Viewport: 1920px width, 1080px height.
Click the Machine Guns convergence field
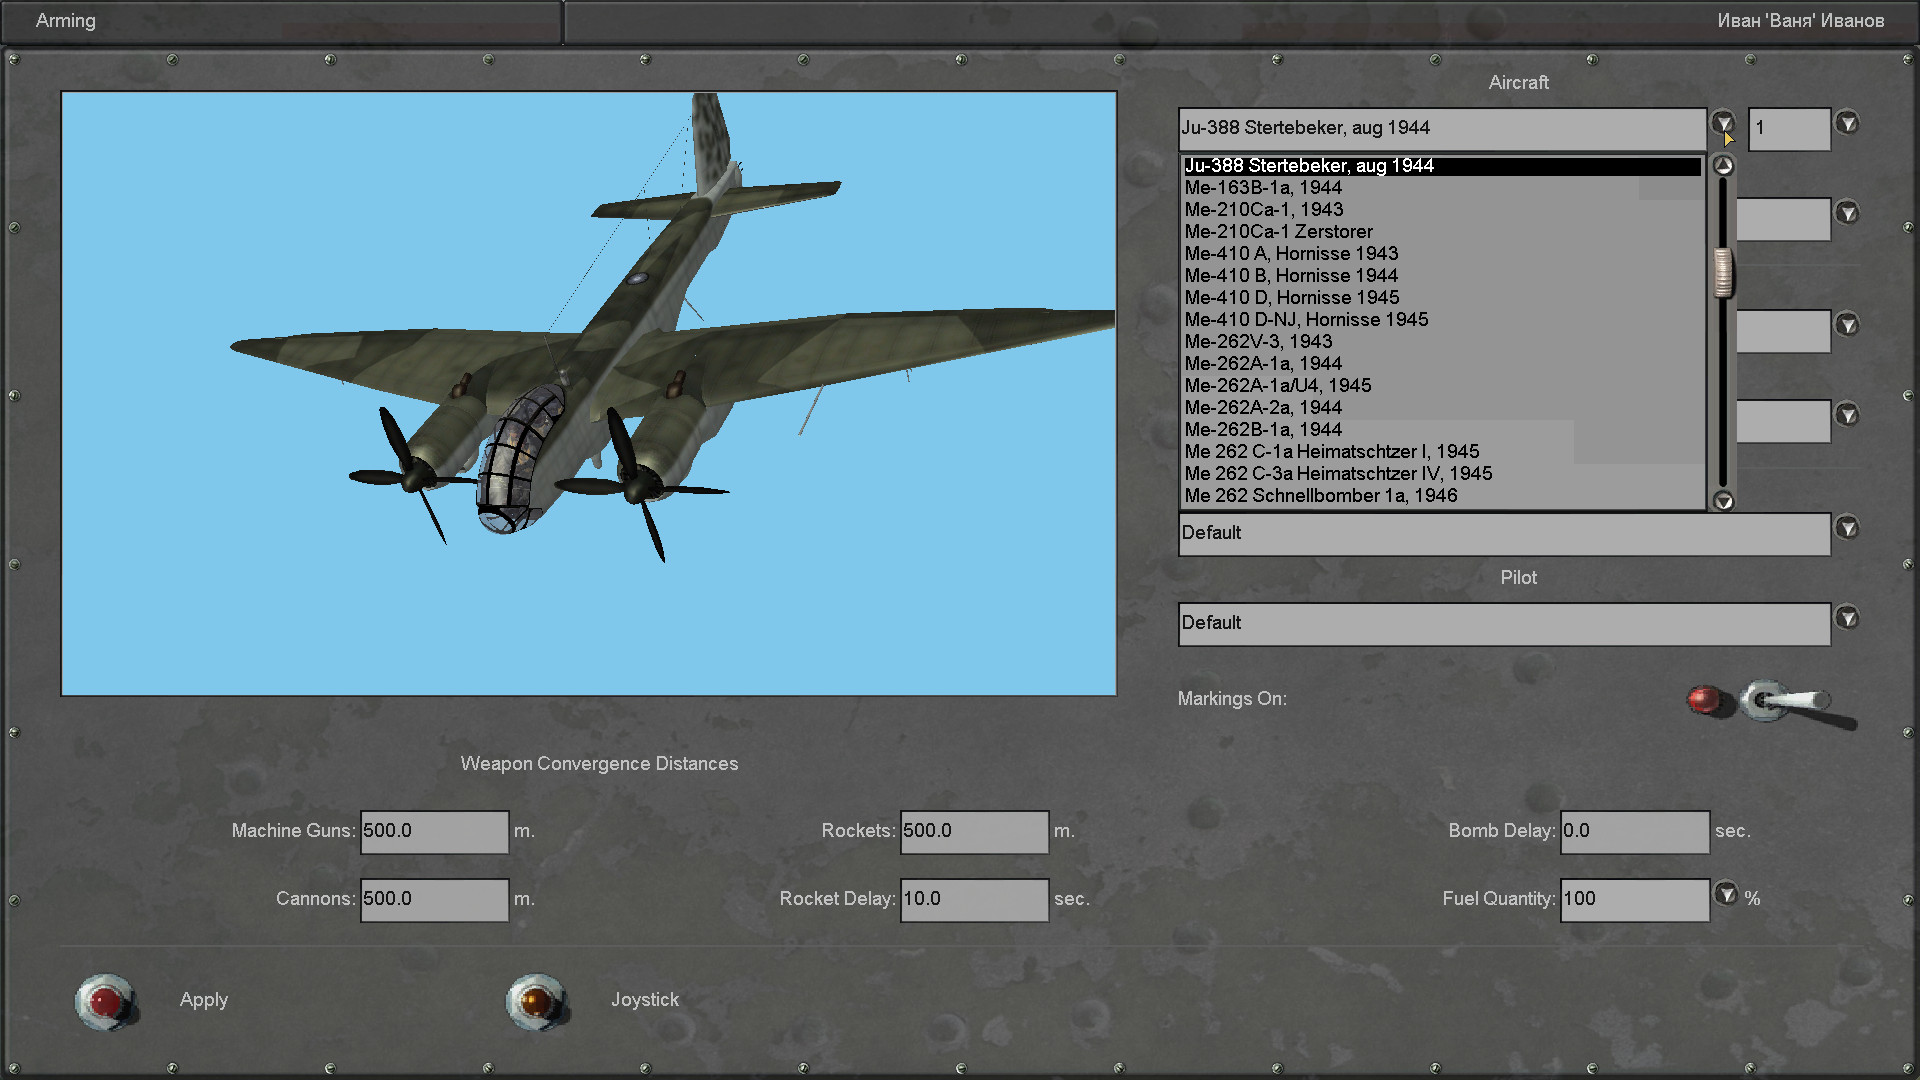pos(434,832)
